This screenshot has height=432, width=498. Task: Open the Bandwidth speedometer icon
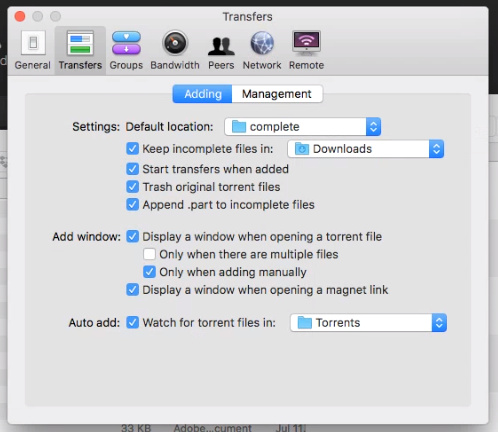click(175, 43)
